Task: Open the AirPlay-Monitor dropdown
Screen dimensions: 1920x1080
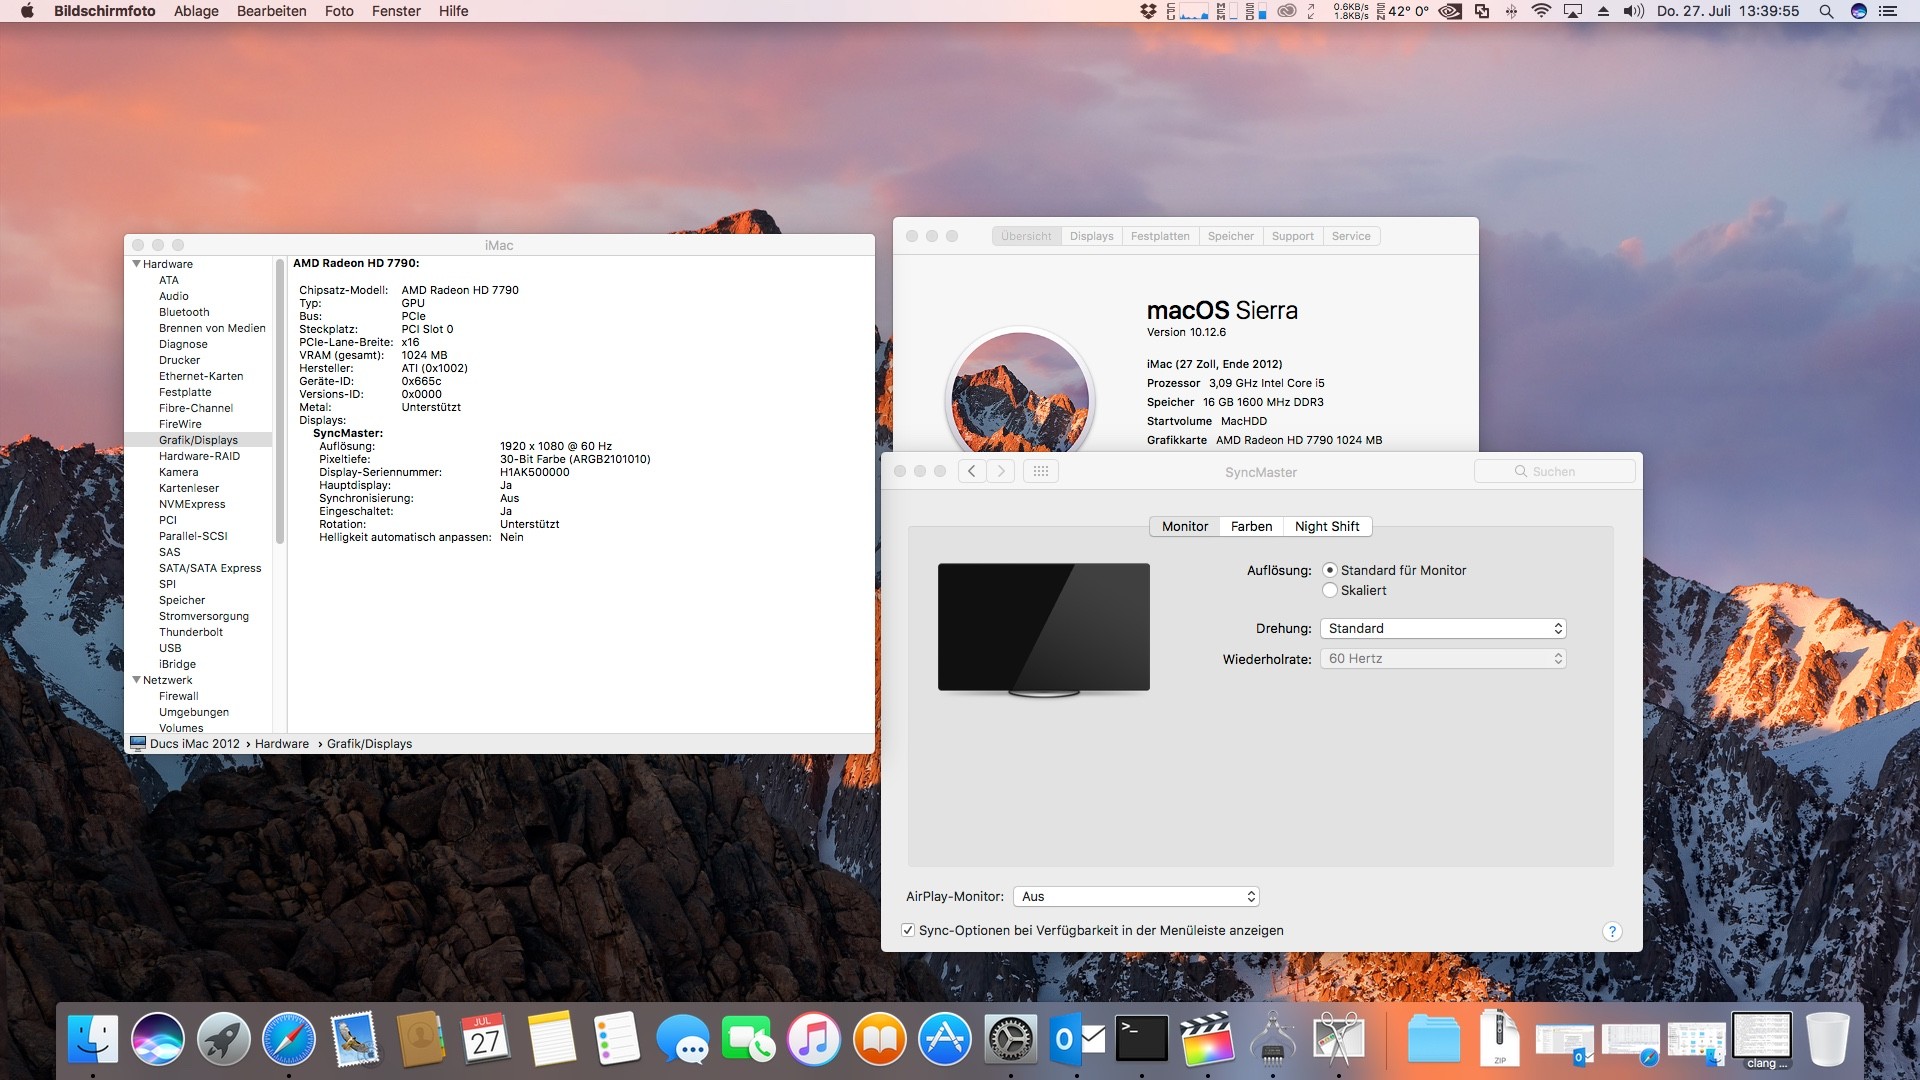Action: 1135,896
